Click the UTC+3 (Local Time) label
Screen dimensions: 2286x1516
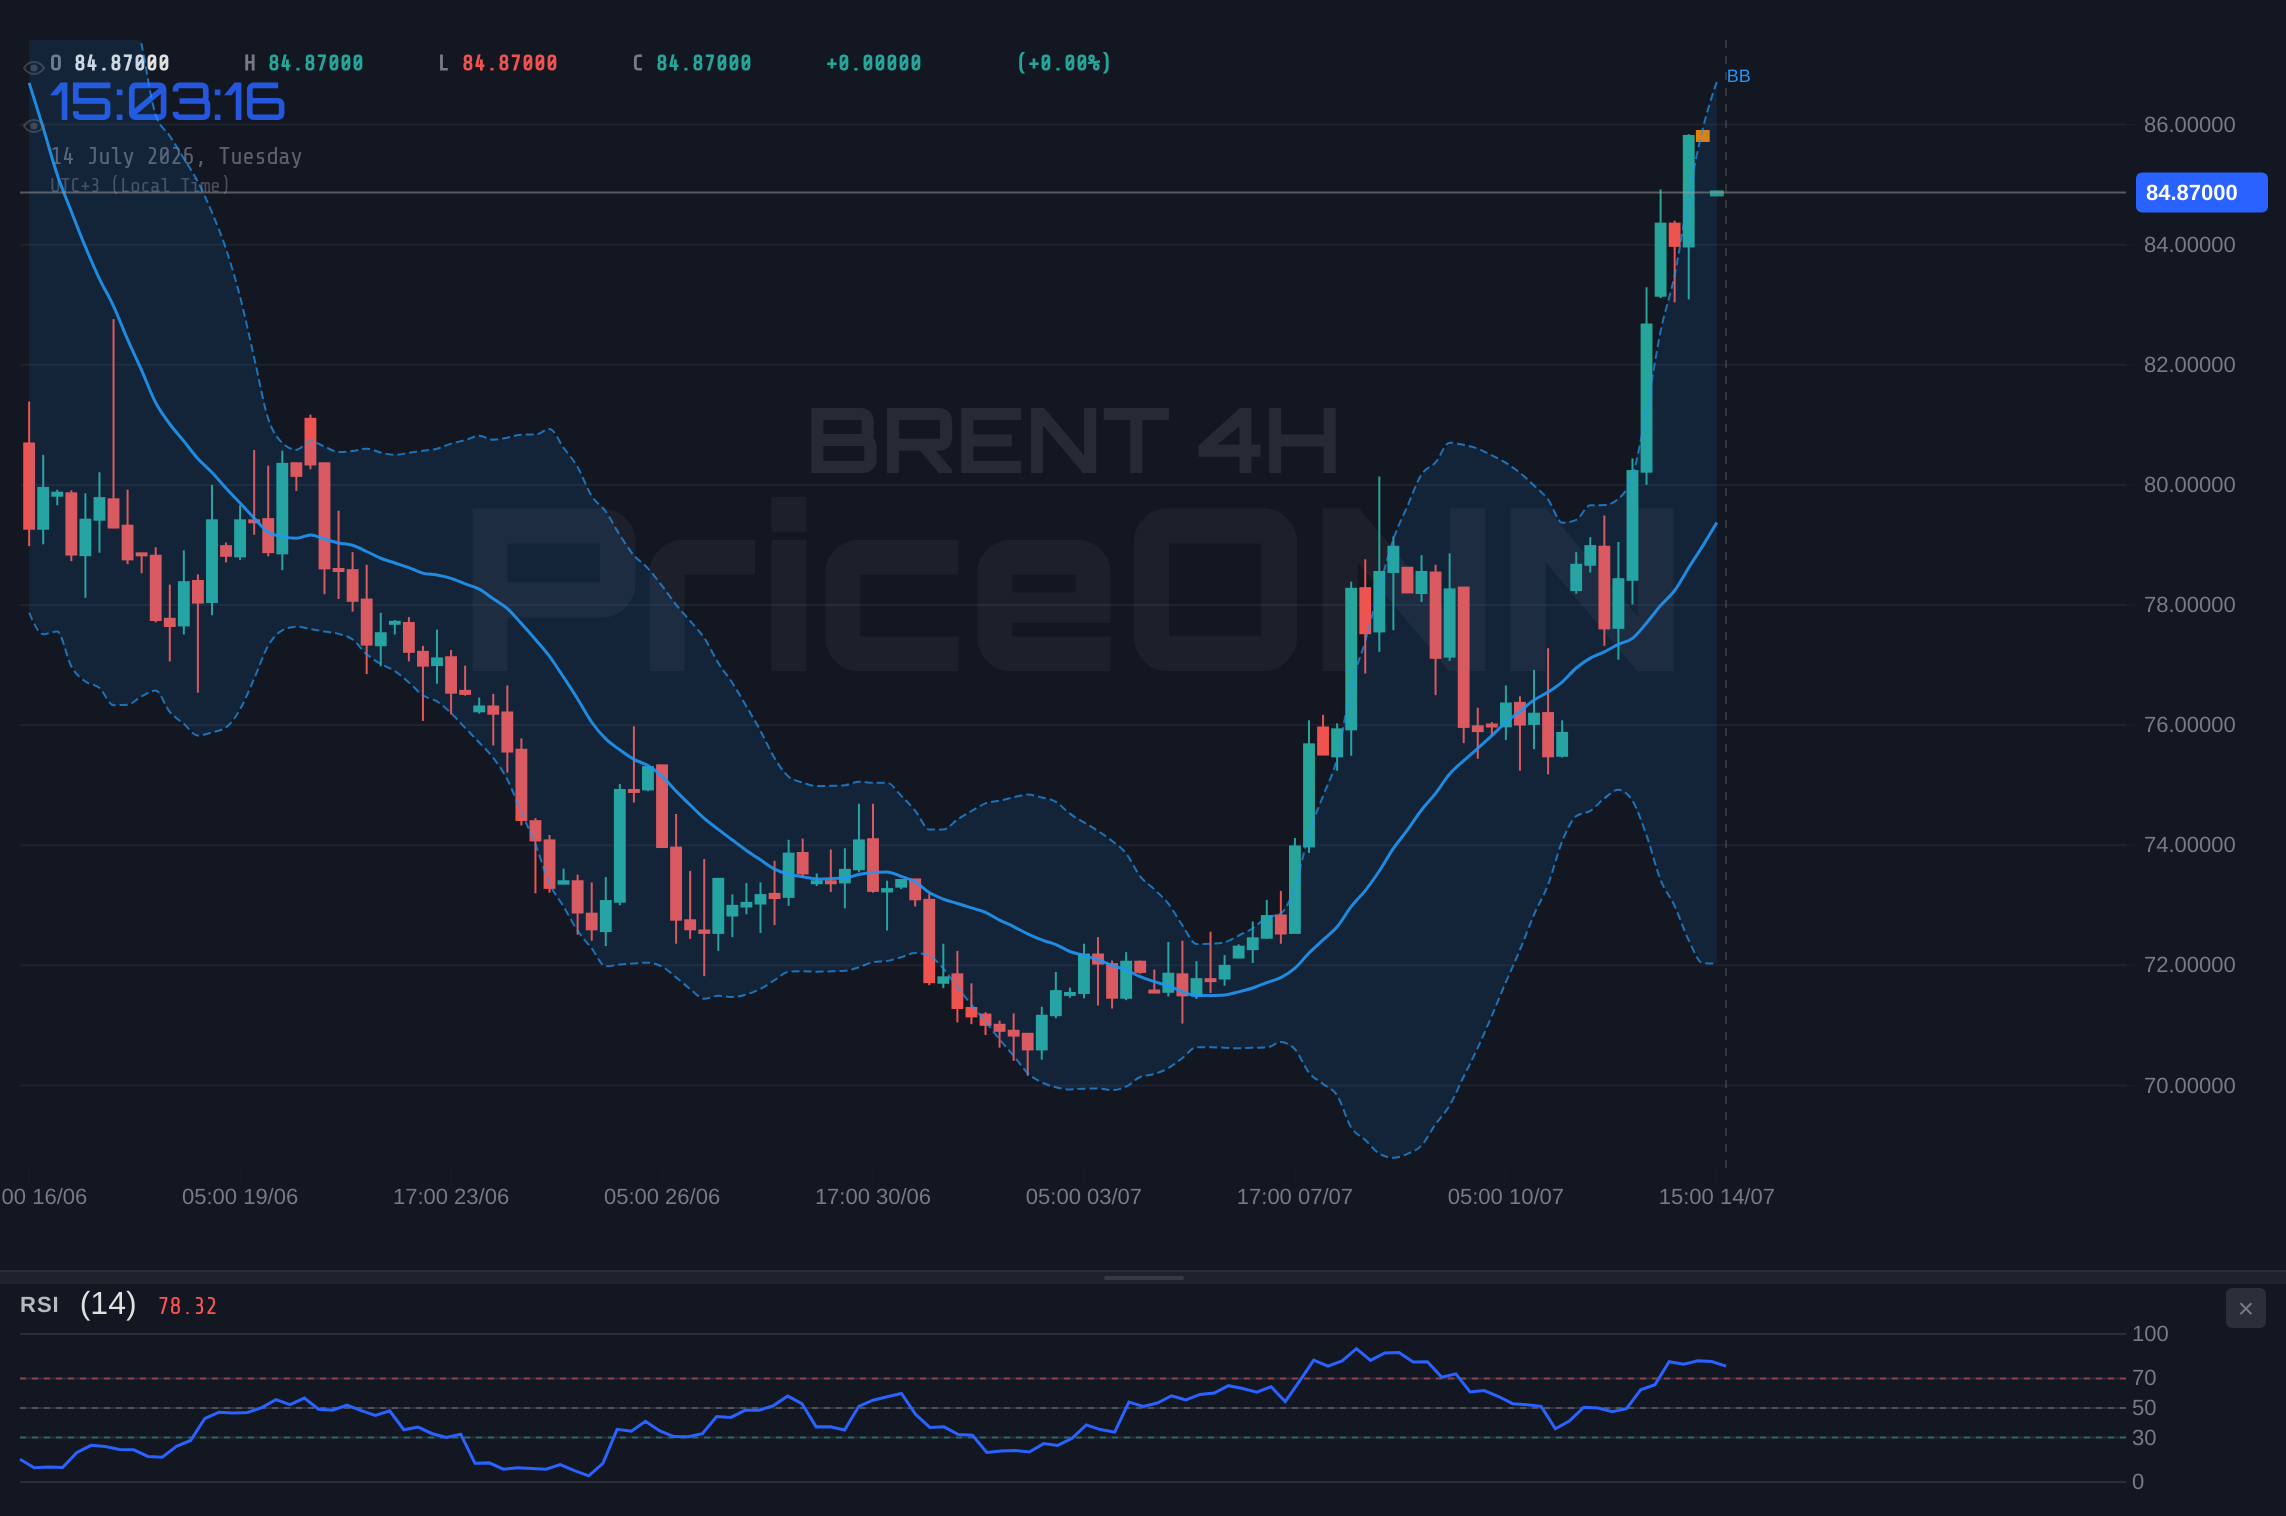point(140,185)
